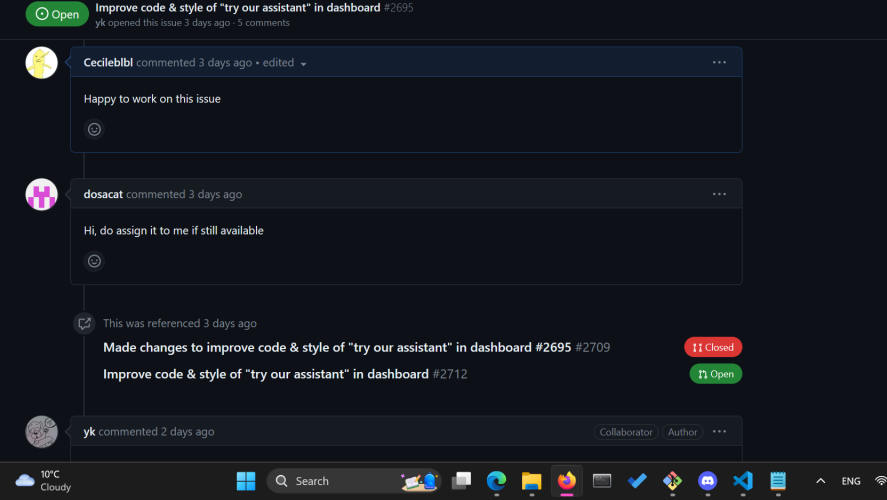Open options menu on yk's comment
Image resolution: width=887 pixels, height=500 pixels.
click(719, 432)
